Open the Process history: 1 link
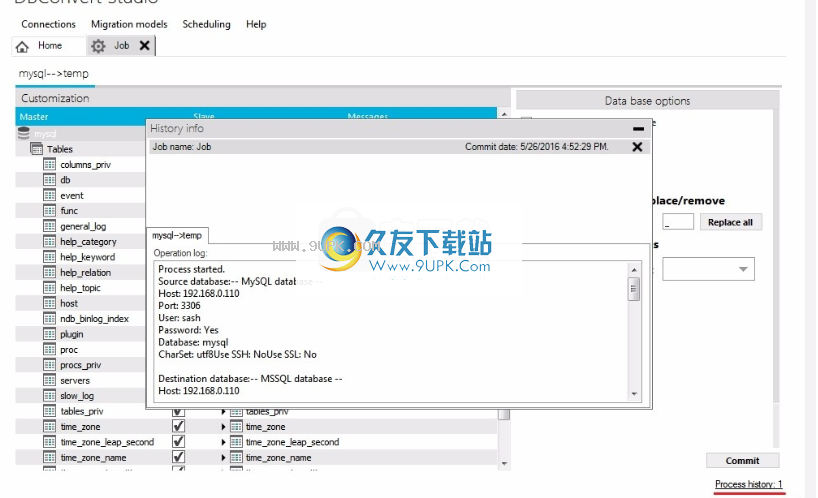This screenshot has width=818, height=498. click(749, 484)
